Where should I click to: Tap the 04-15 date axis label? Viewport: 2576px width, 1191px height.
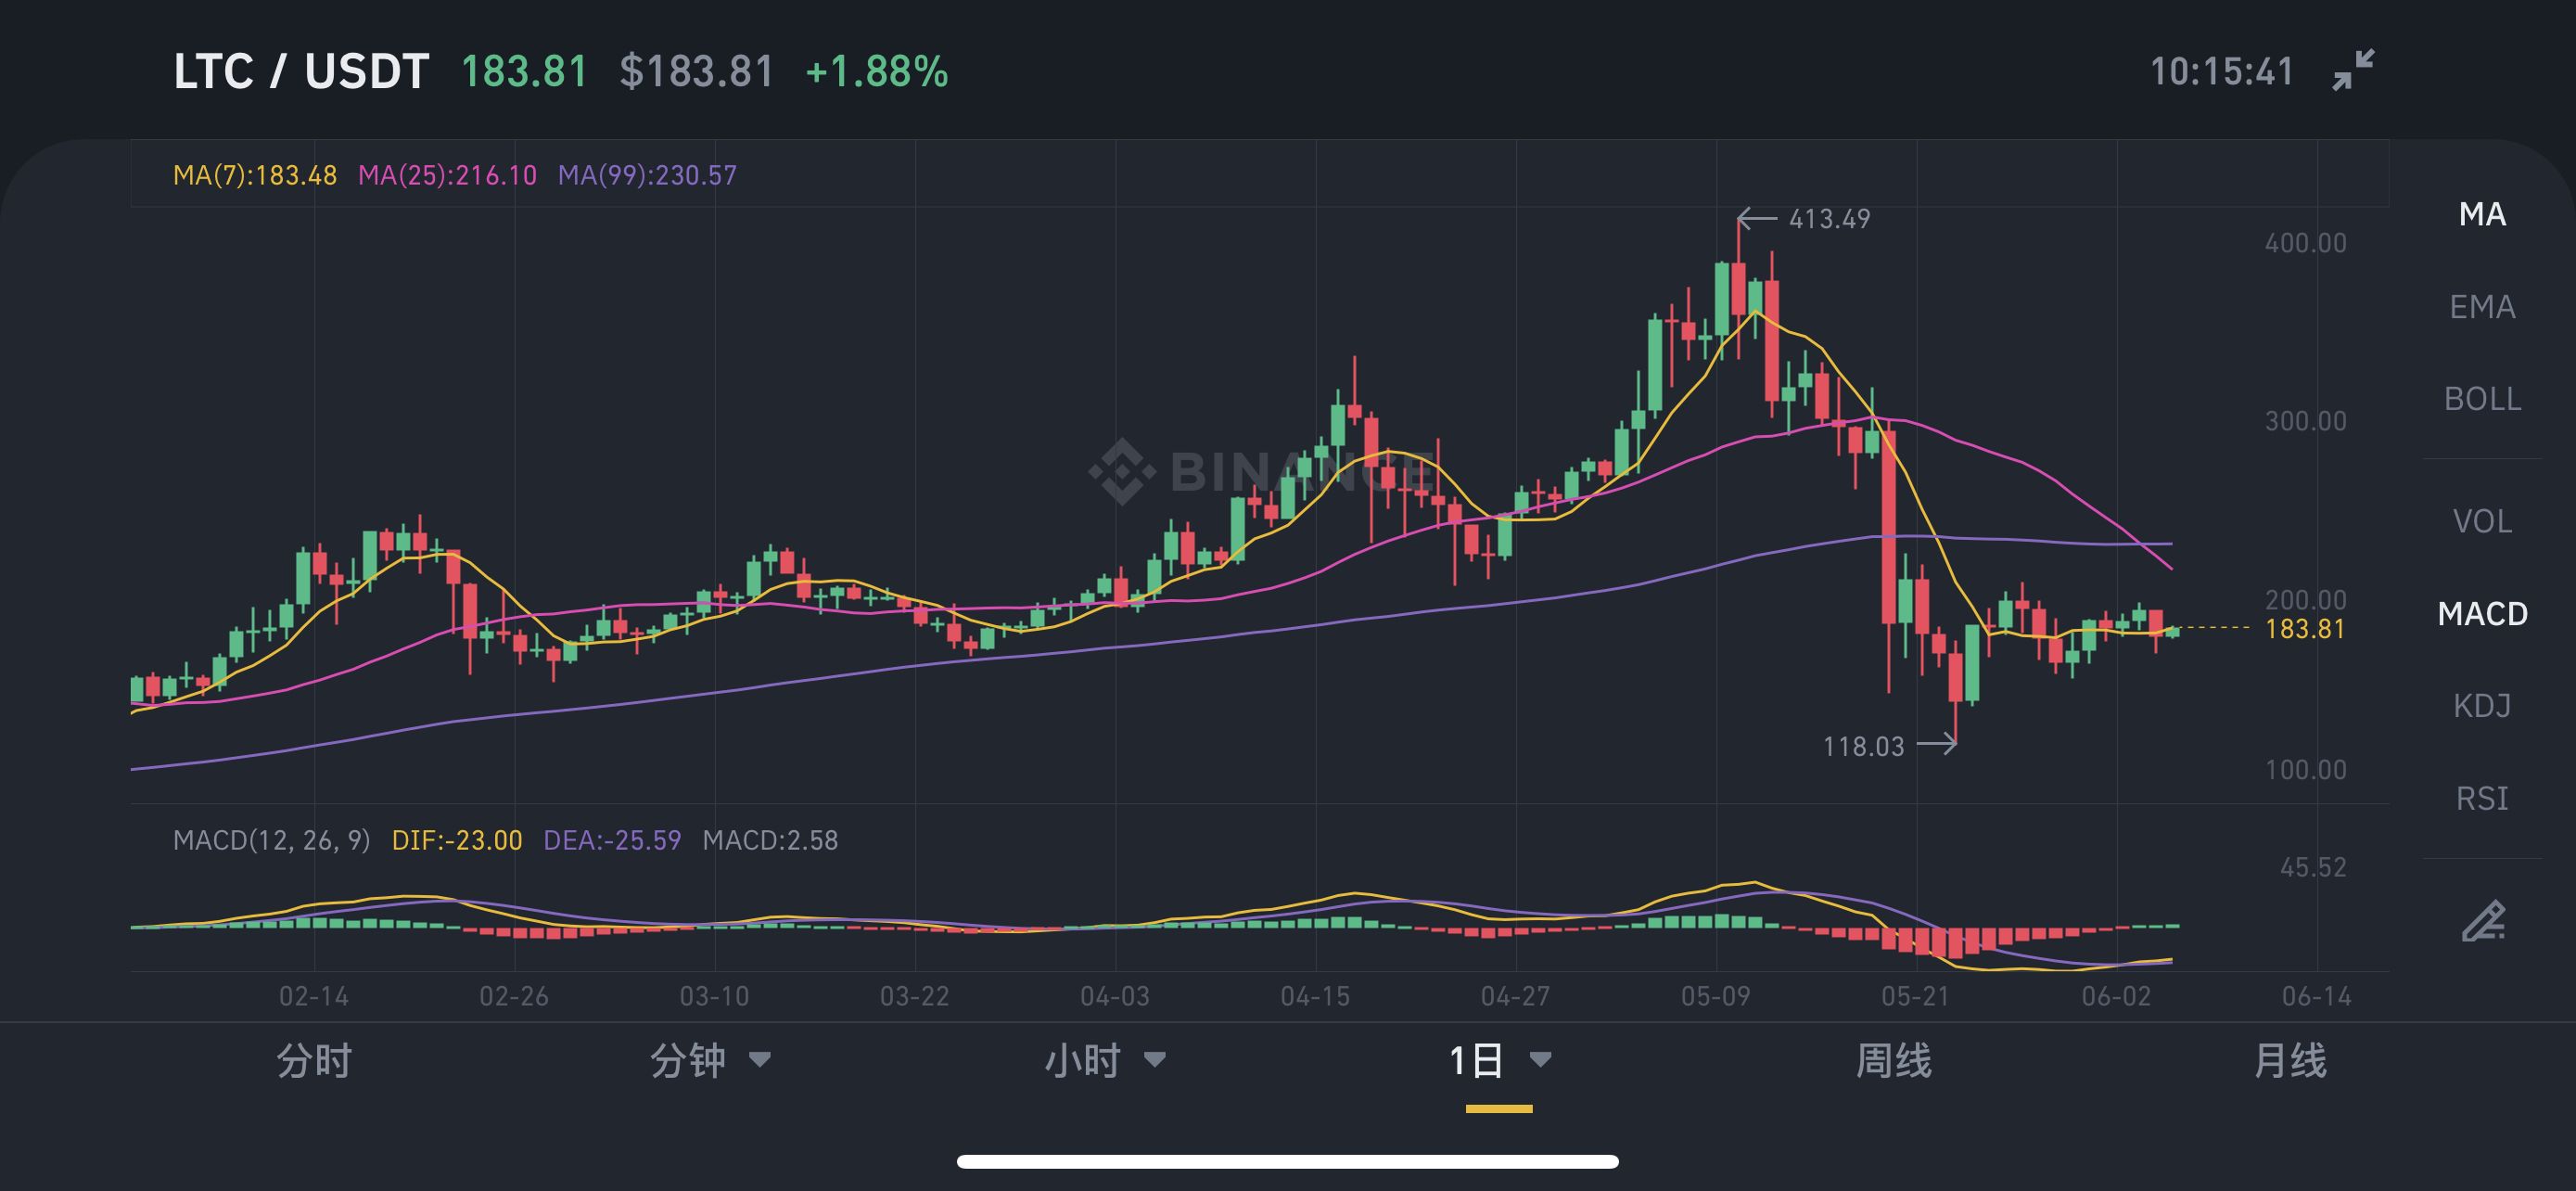[1315, 996]
